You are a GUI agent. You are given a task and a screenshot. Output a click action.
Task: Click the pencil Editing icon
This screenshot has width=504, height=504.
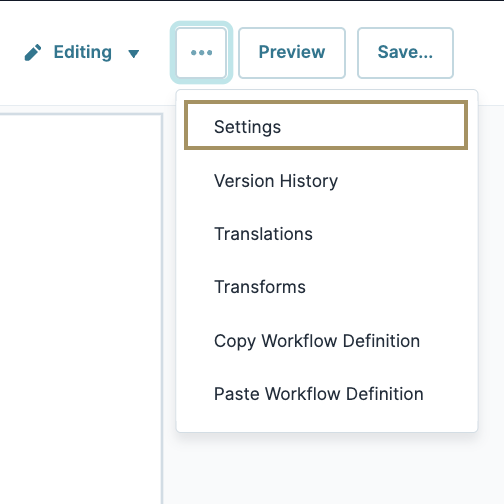(x=33, y=53)
